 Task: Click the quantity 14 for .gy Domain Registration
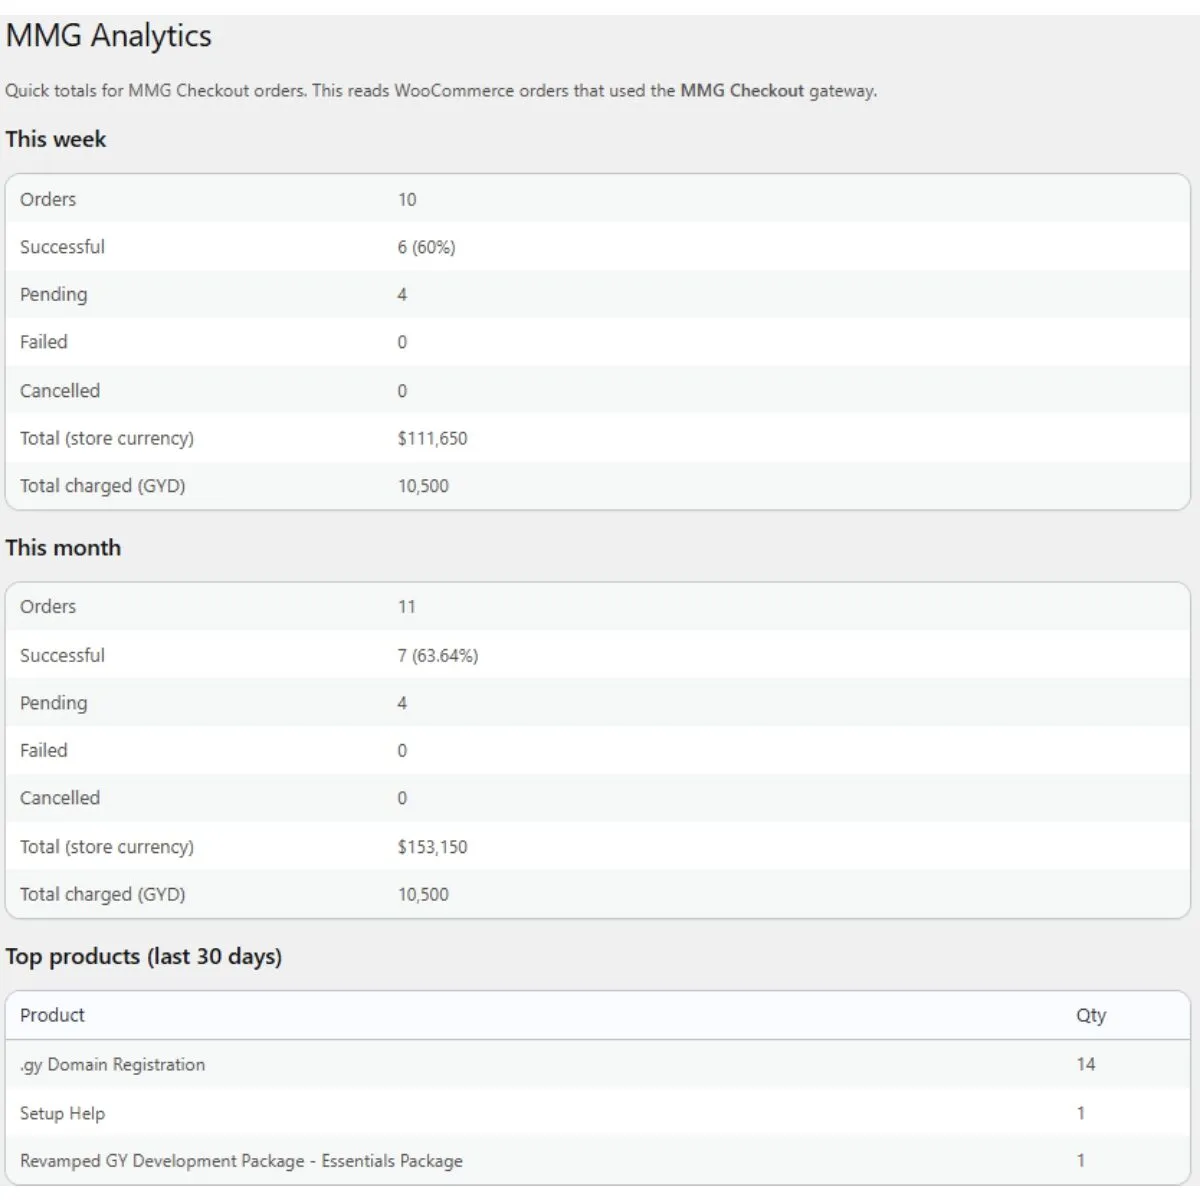pos(1086,1064)
